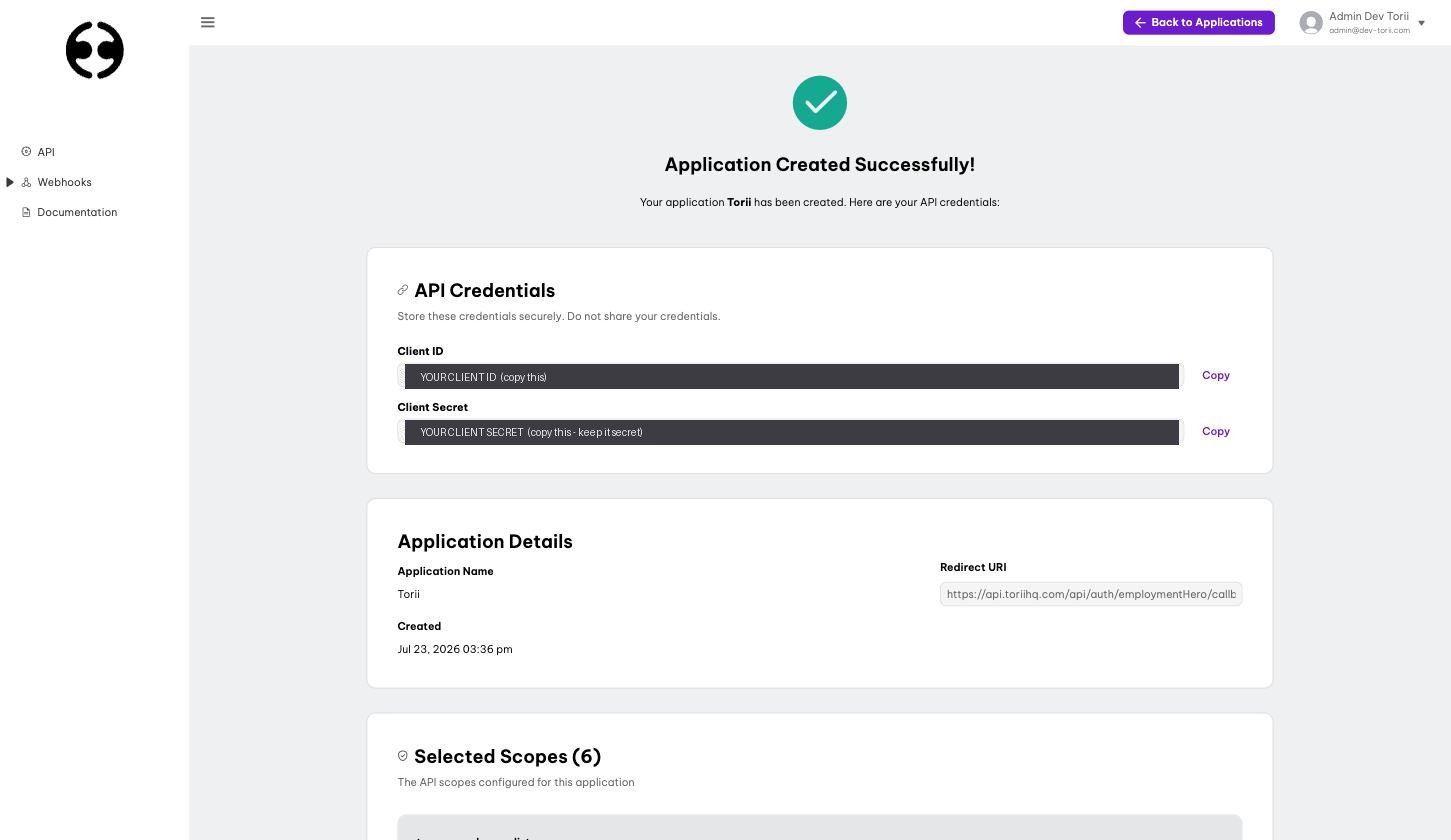Click the 'Jul 23, 2026 03:36 pm' created date
This screenshot has width=1451, height=840.
coord(455,649)
